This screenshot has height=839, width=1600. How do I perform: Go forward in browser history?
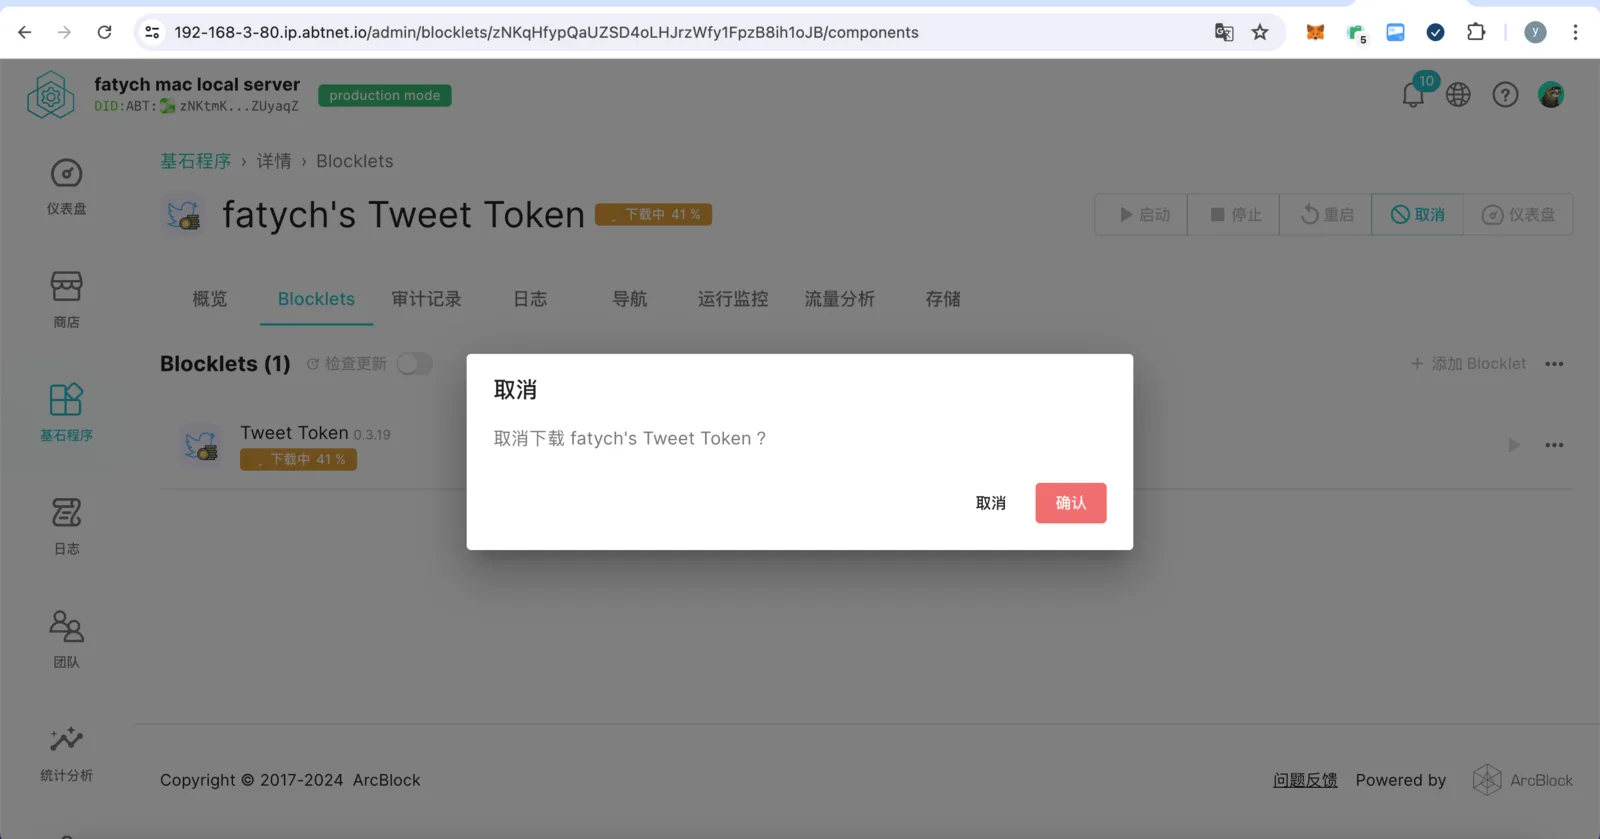coord(65,32)
